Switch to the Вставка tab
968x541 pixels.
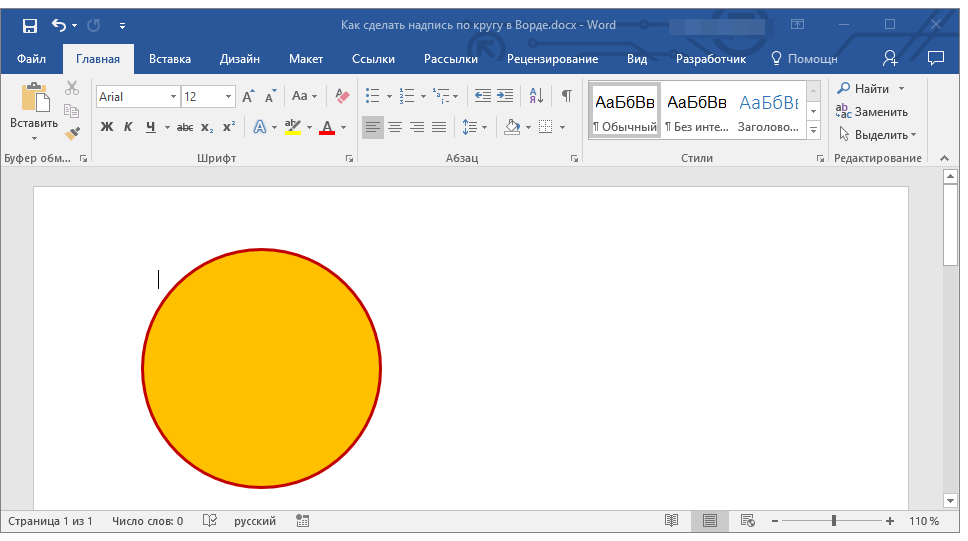(170, 59)
